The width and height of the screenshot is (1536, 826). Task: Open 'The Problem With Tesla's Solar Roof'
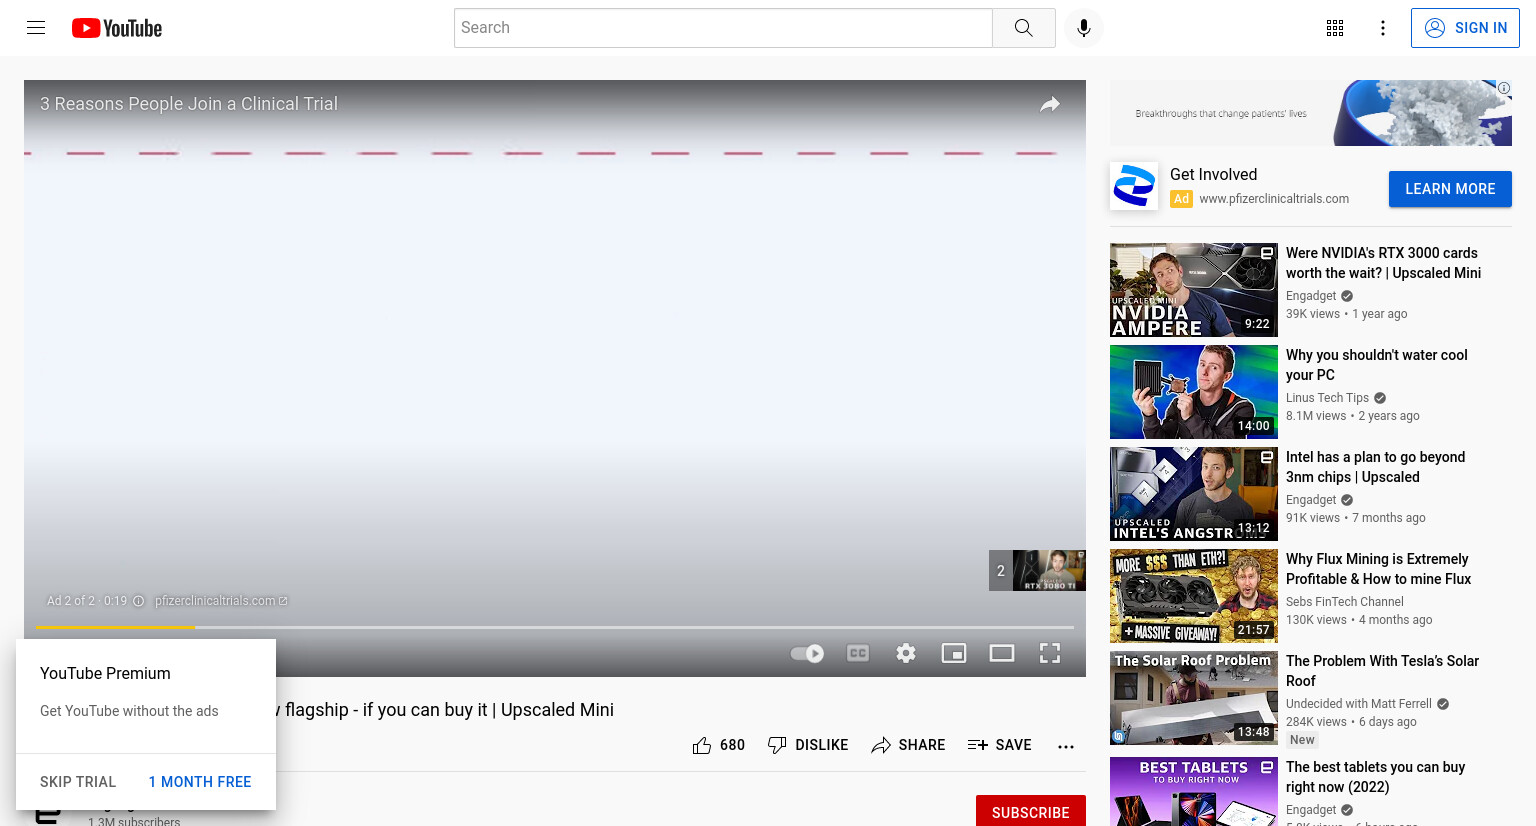click(x=1382, y=671)
